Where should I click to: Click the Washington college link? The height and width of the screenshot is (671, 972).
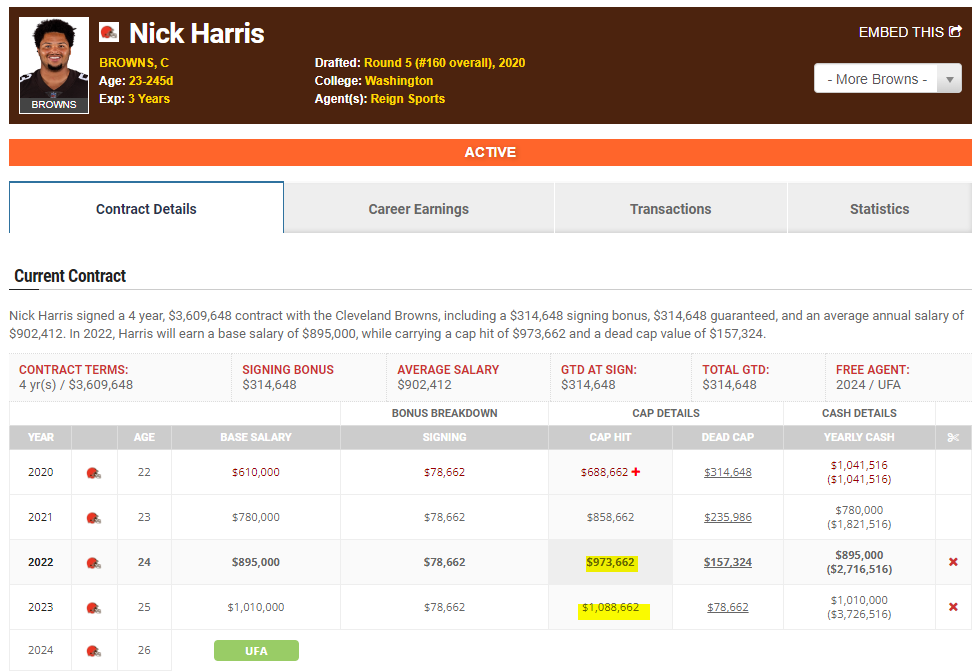[x=399, y=81]
